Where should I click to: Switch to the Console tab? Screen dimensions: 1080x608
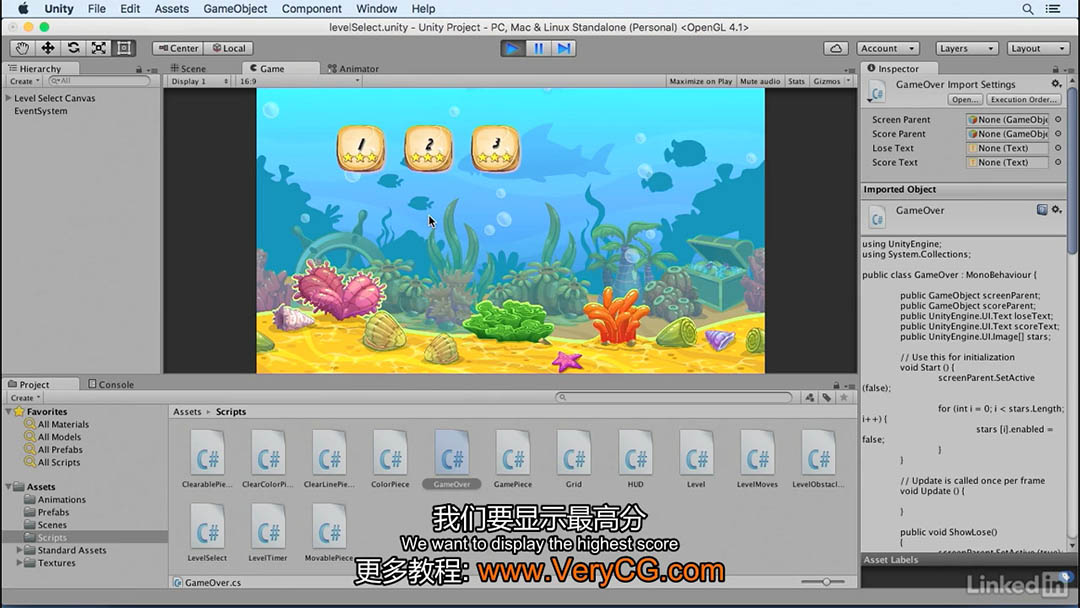[x=111, y=384]
